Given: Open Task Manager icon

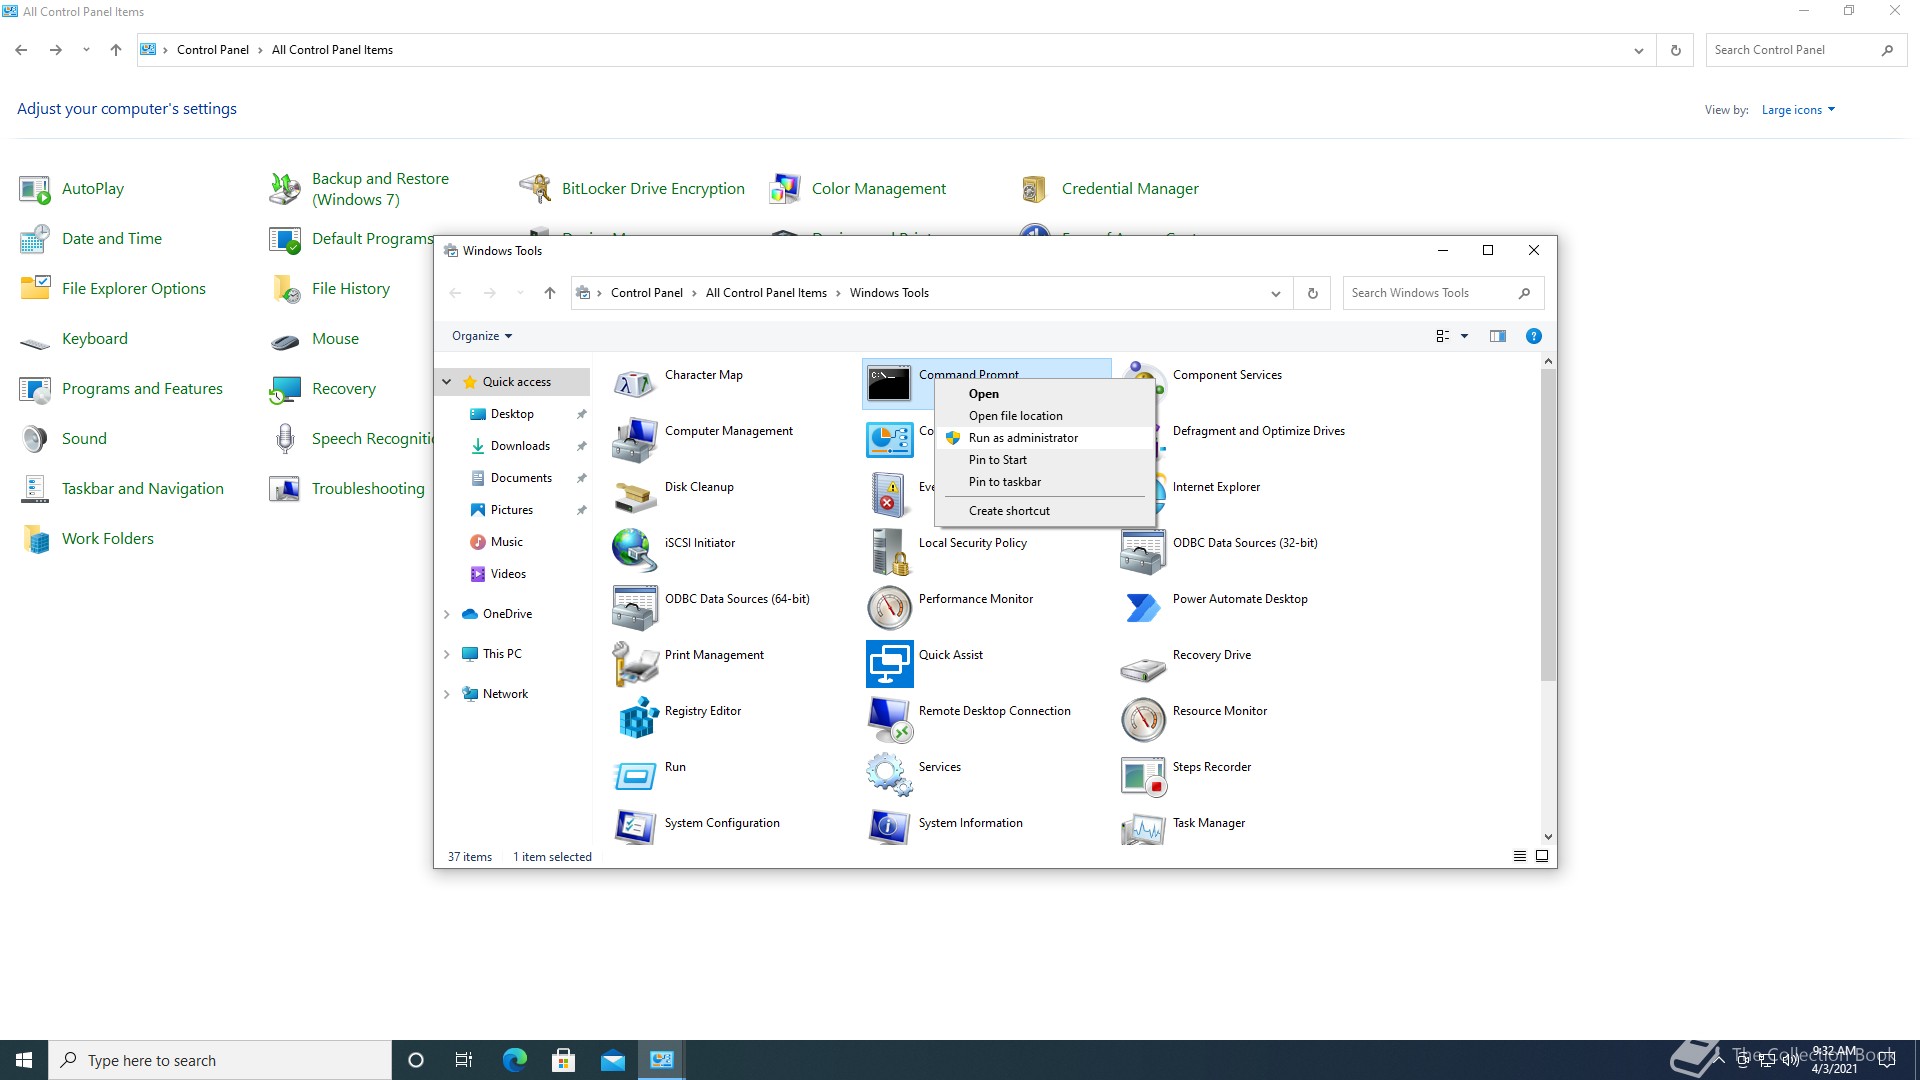Looking at the screenshot, I should tap(1143, 827).
